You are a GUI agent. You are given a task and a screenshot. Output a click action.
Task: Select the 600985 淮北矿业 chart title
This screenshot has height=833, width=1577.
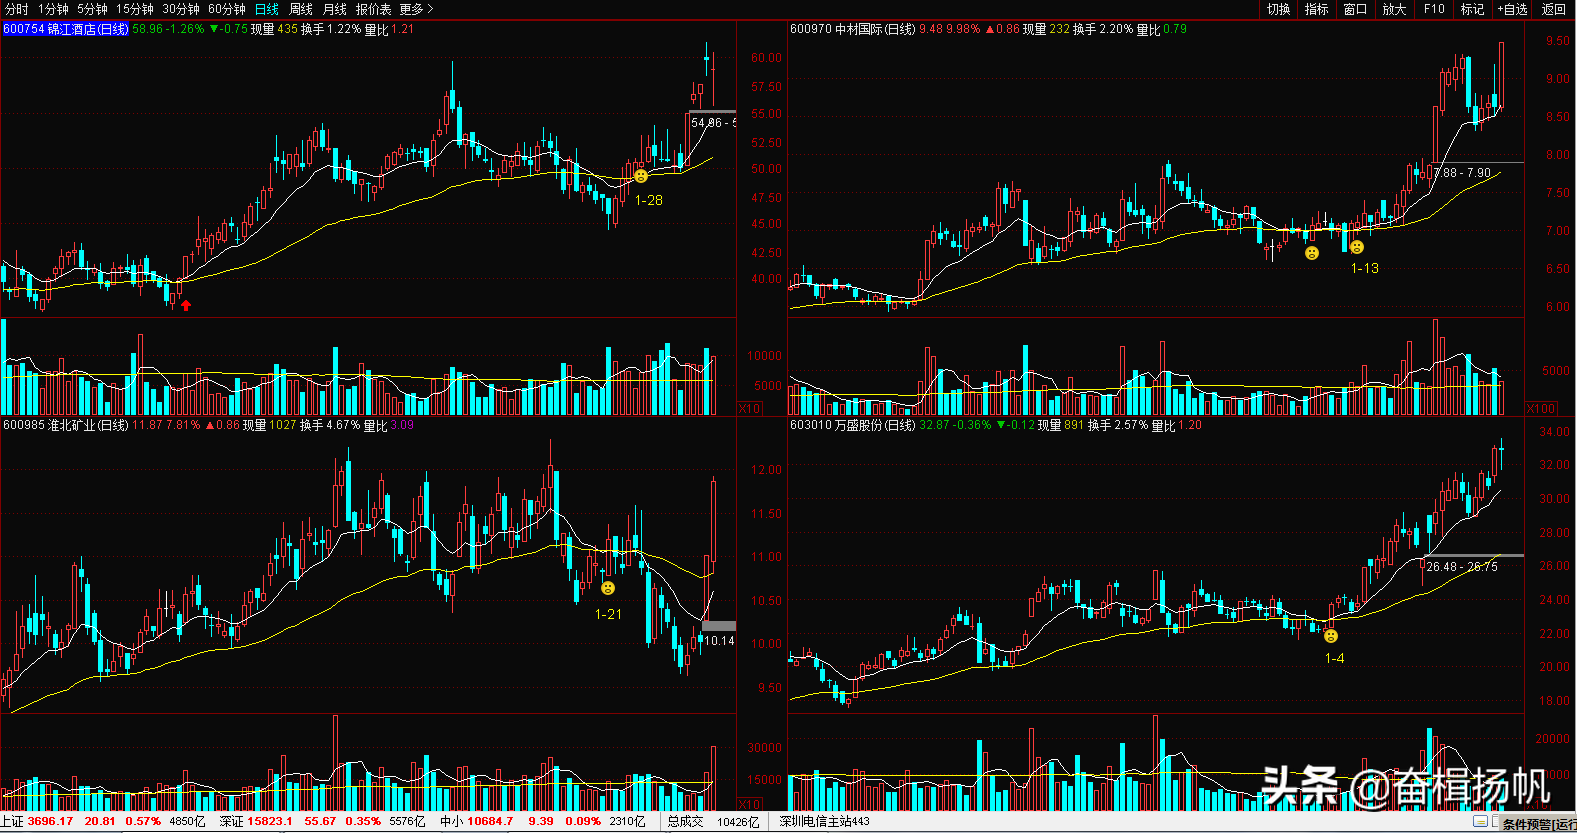point(66,425)
